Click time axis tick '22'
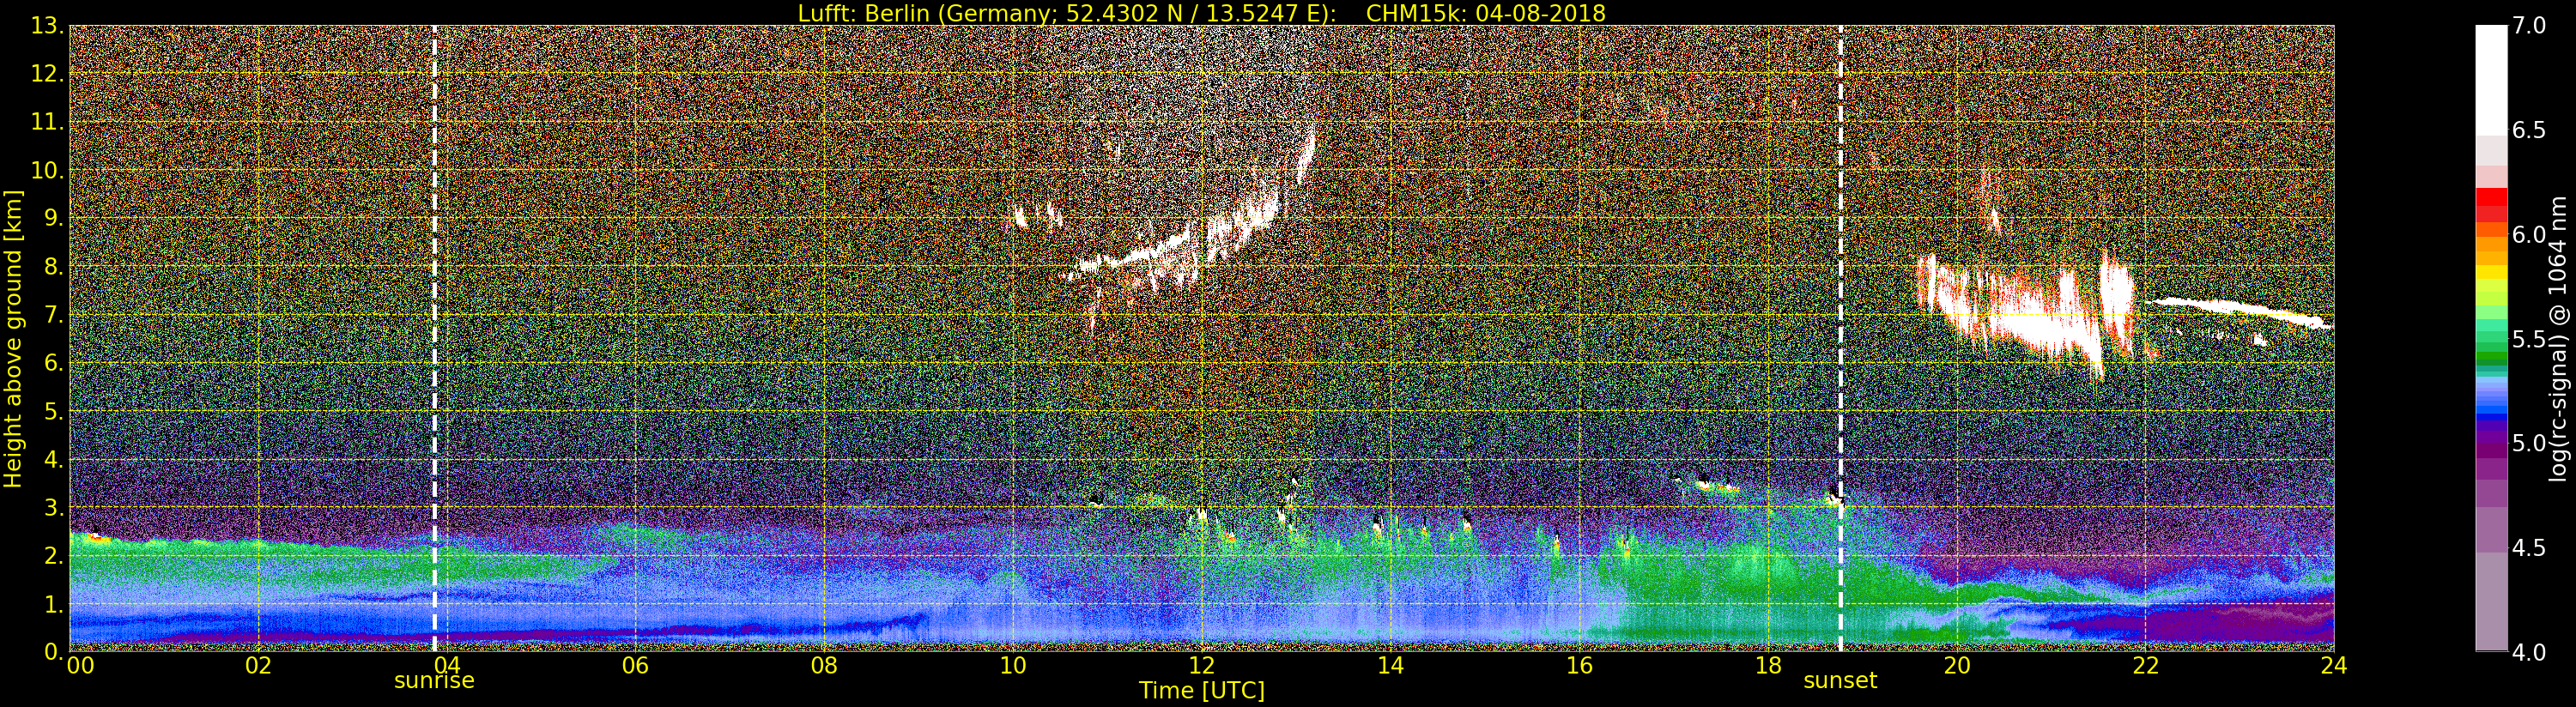The height and width of the screenshot is (707, 2576). click(x=2145, y=666)
